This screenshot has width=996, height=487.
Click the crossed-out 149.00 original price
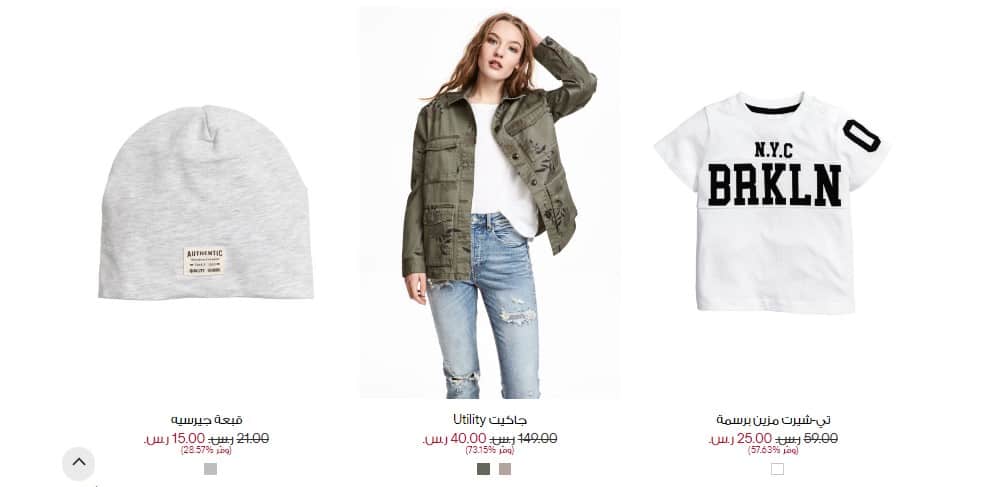[523, 439]
